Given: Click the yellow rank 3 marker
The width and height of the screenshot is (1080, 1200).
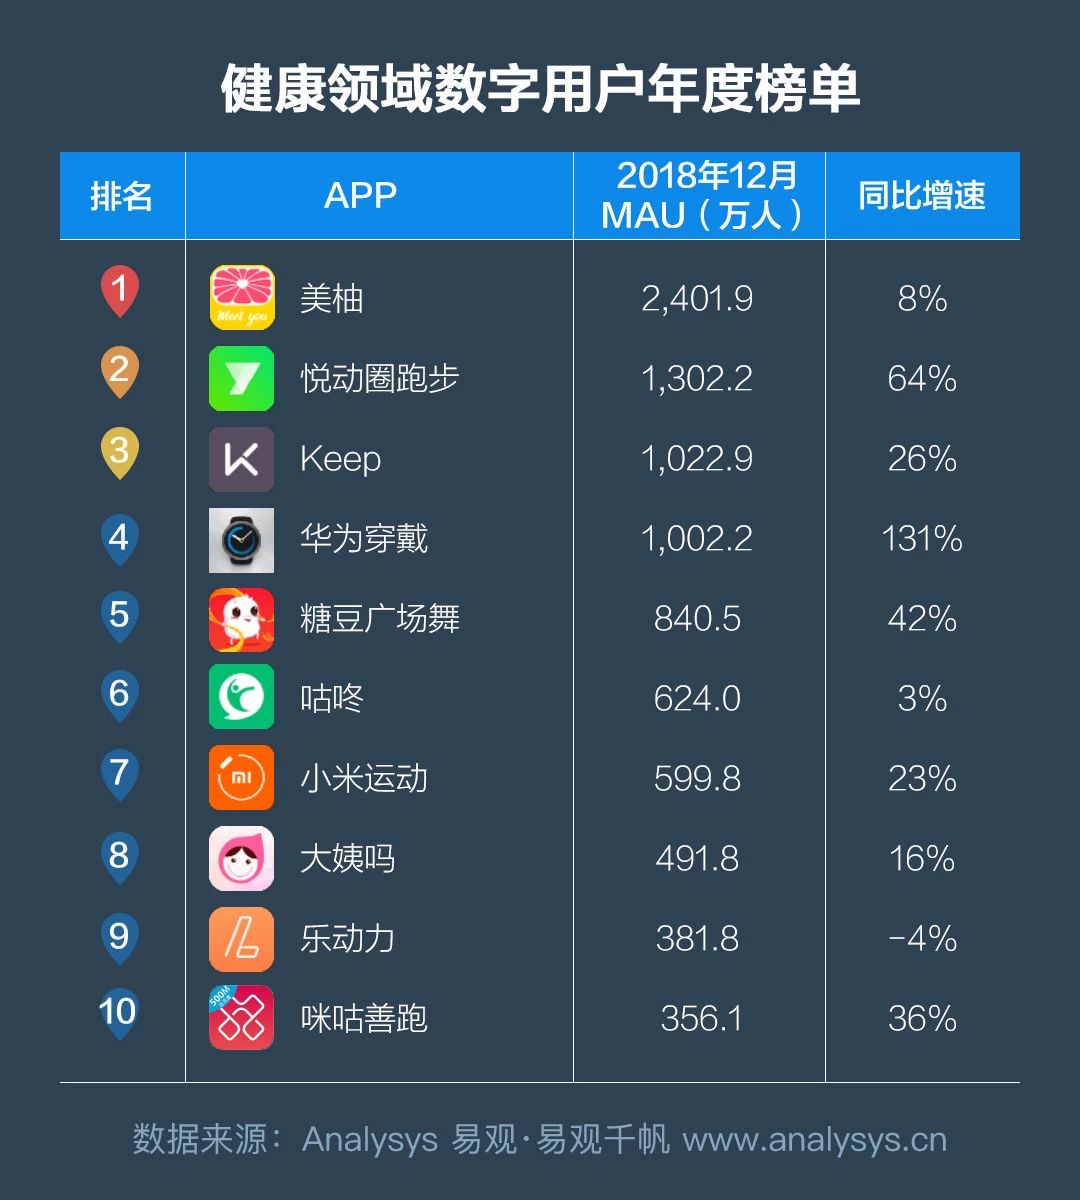Looking at the screenshot, I should (119, 452).
